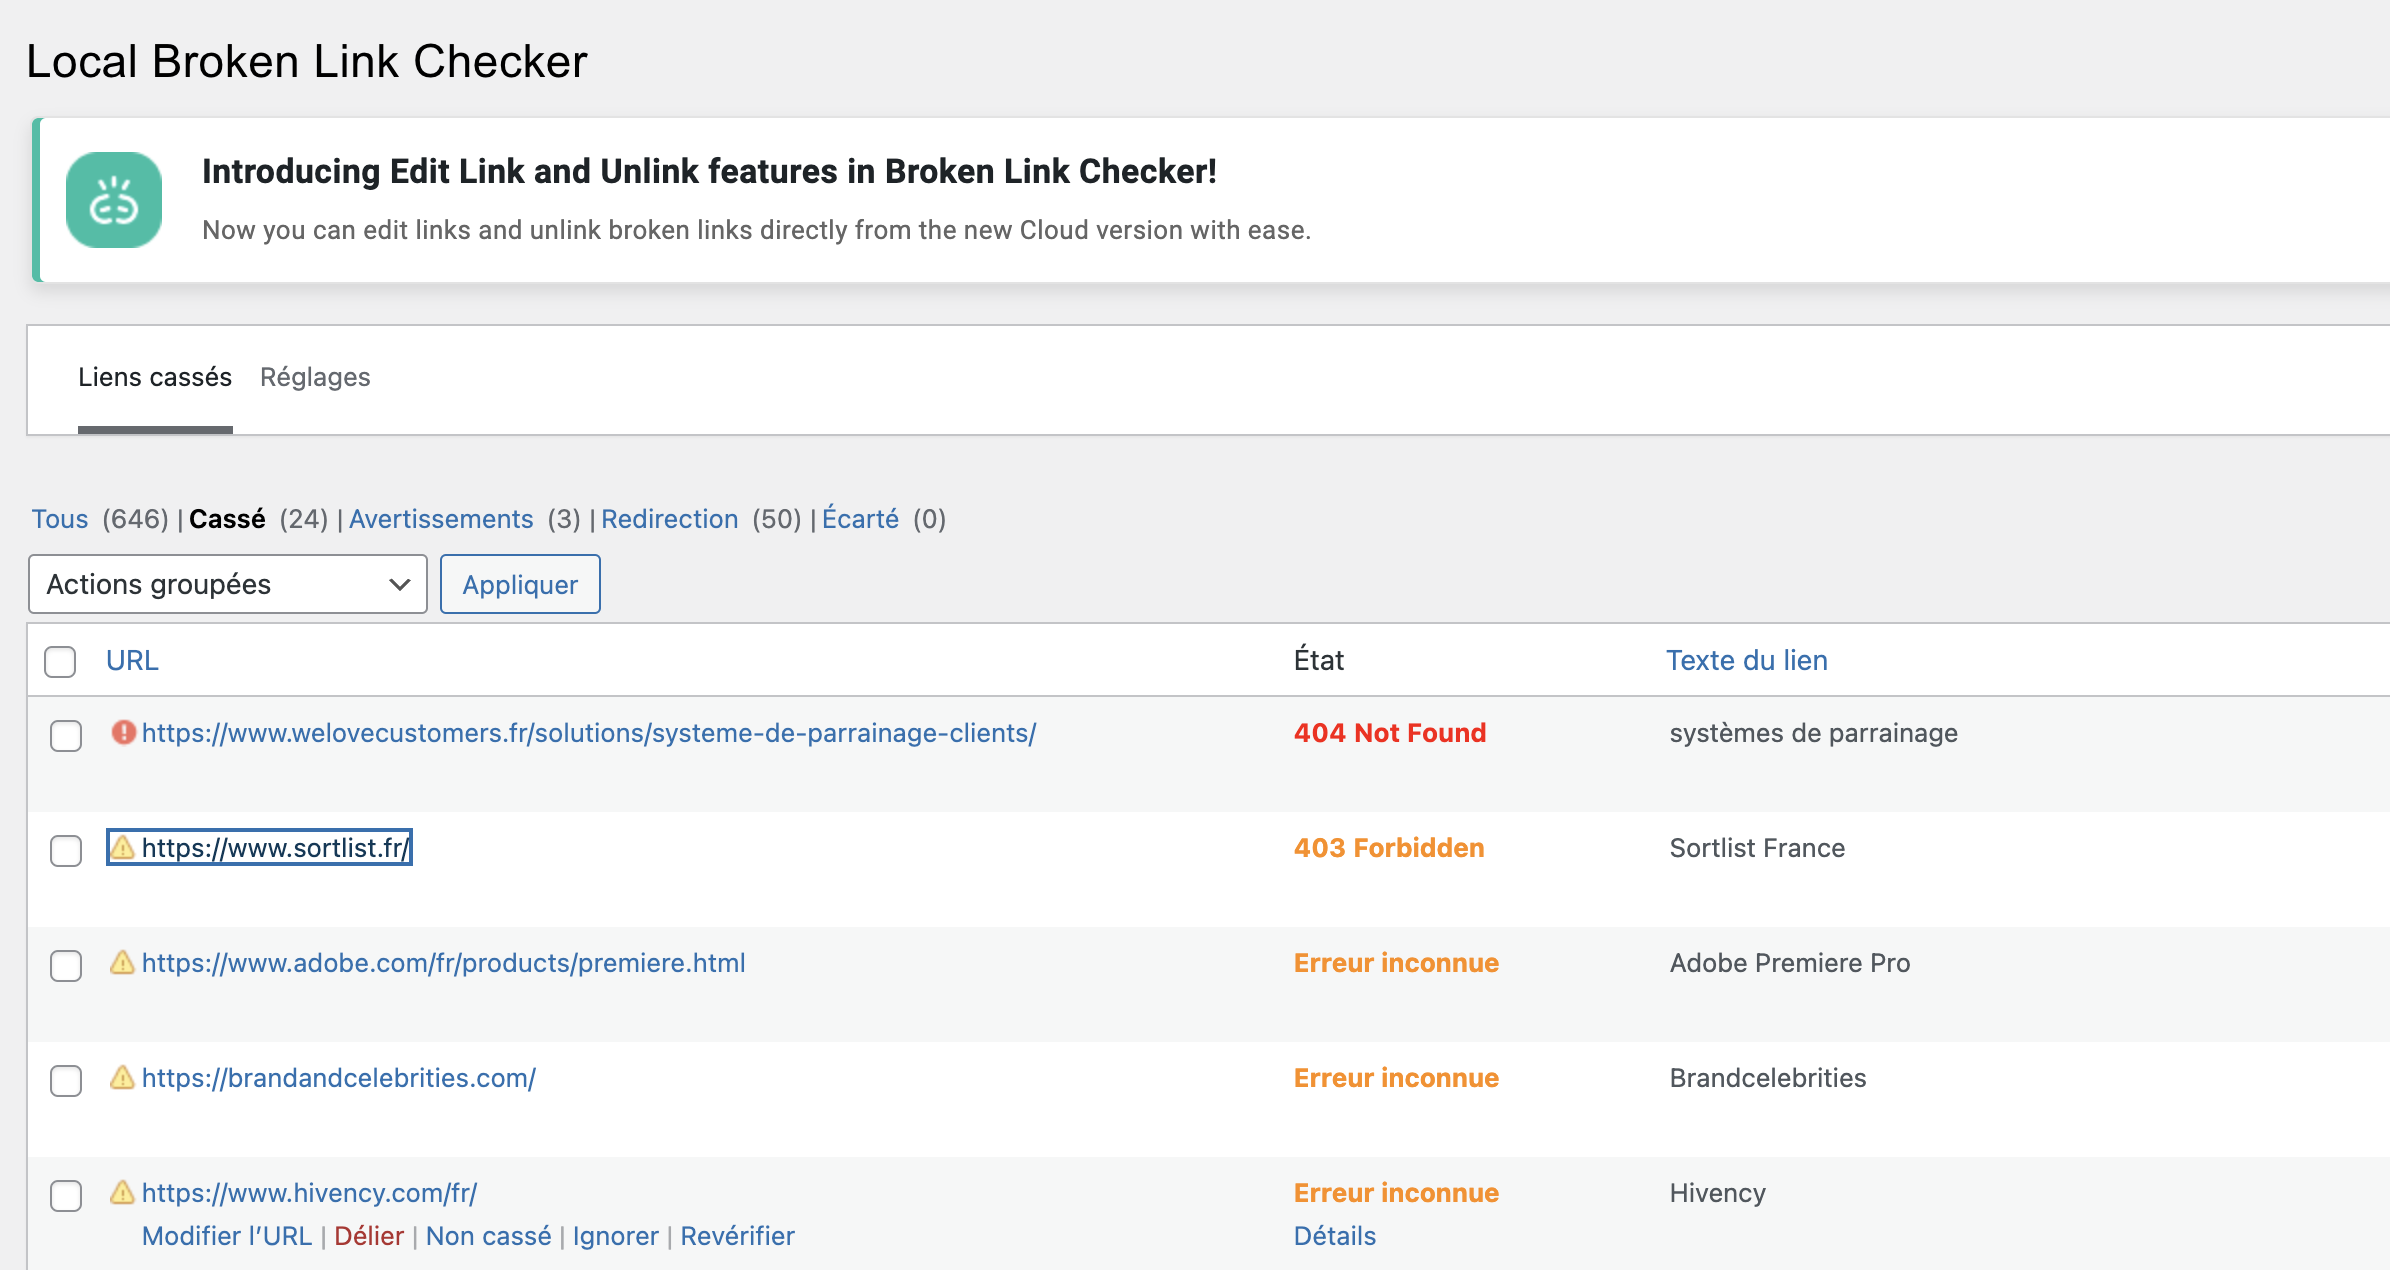Image resolution: width=2390 pixels, height=1270 pixels.
Task: Click warning icon beside brandandcelebrities.com link
Action: pyautogui.click(x=123, y=1078)
